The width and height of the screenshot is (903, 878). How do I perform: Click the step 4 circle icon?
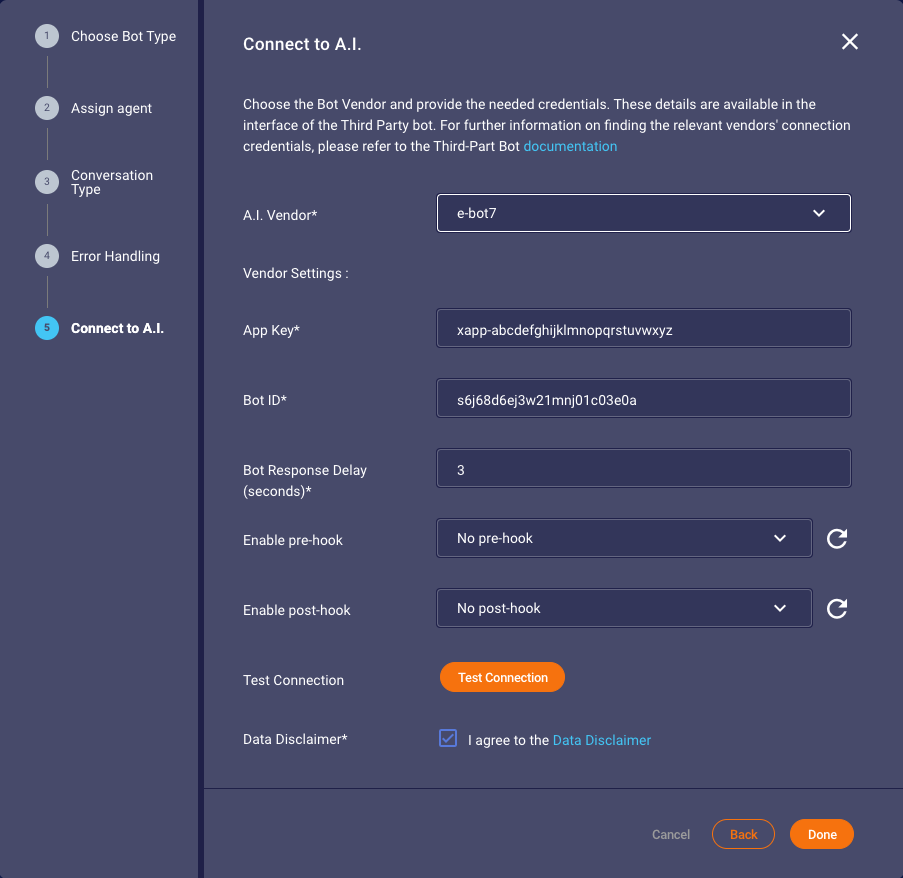click(x=47, y=256)
